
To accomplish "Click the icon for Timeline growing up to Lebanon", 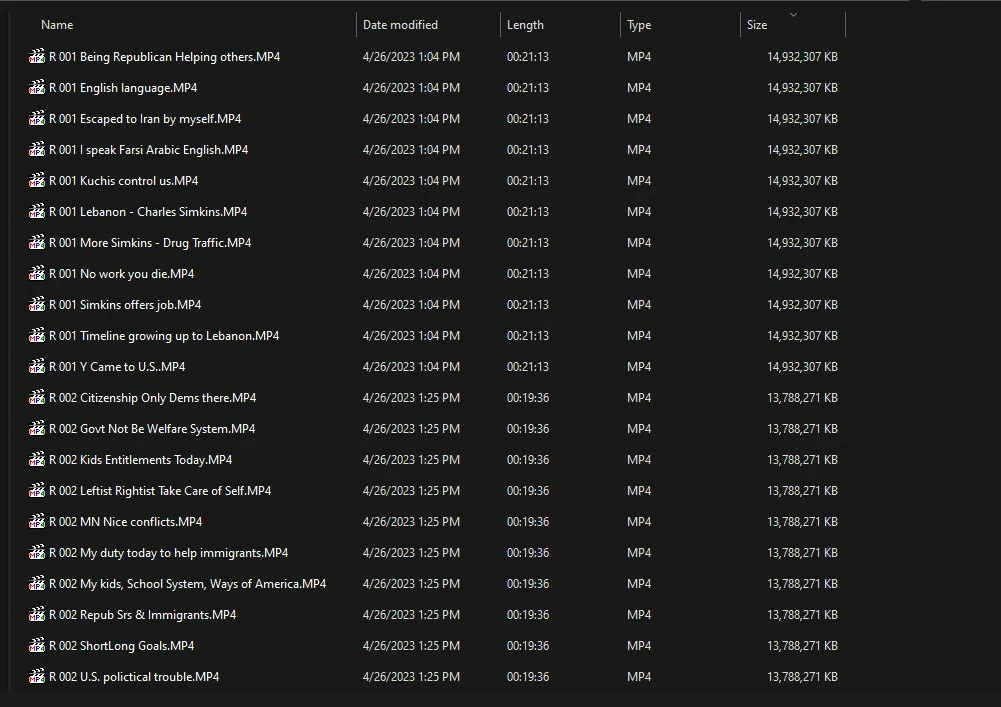I will click(37, 335).
